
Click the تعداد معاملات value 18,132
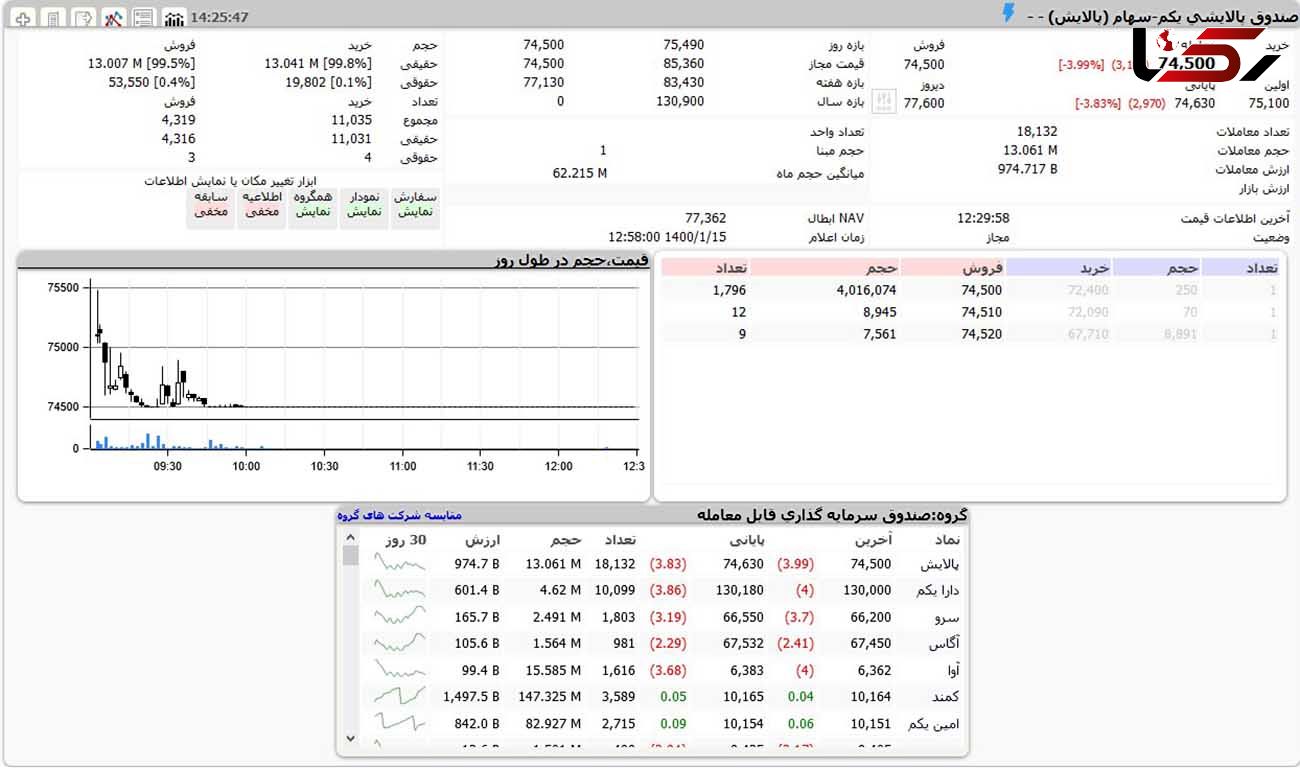tap(1037, 131)
